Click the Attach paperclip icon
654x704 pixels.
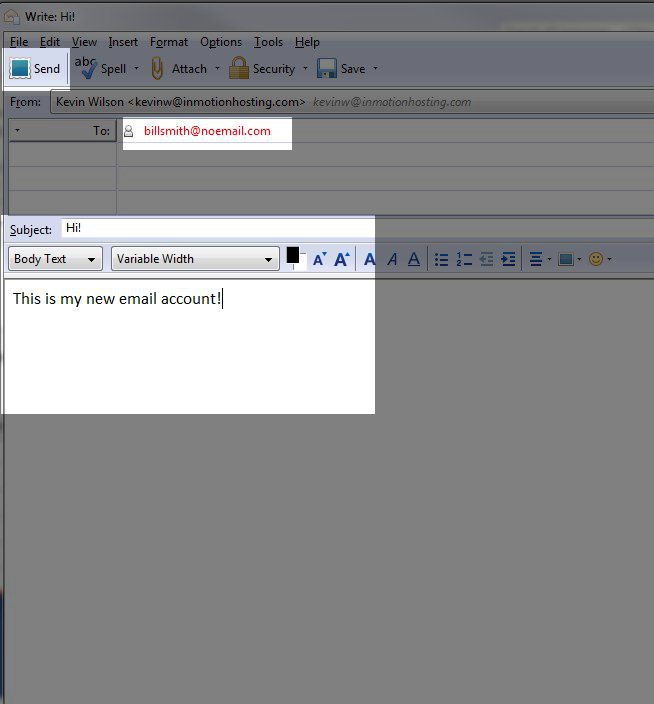[157, 69]
